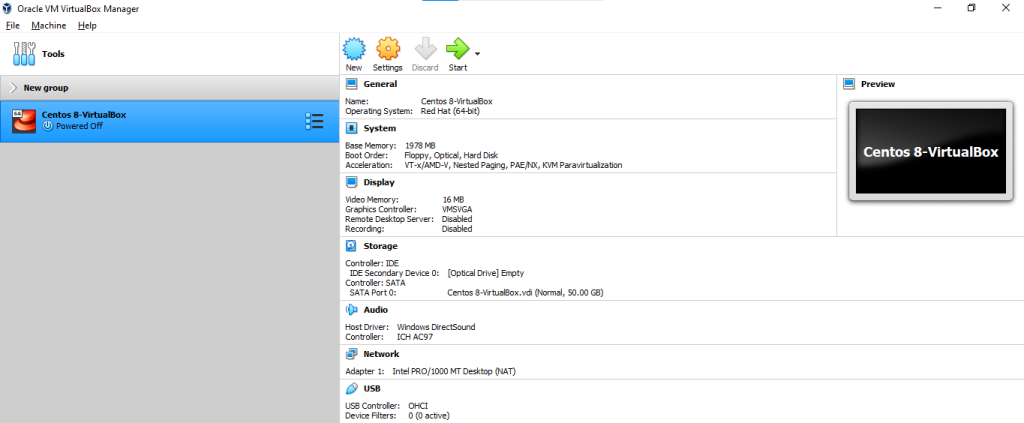Click the Floppy, Optical, Hard Disk boot order
Screen dimensions: 1024x423
451,155
